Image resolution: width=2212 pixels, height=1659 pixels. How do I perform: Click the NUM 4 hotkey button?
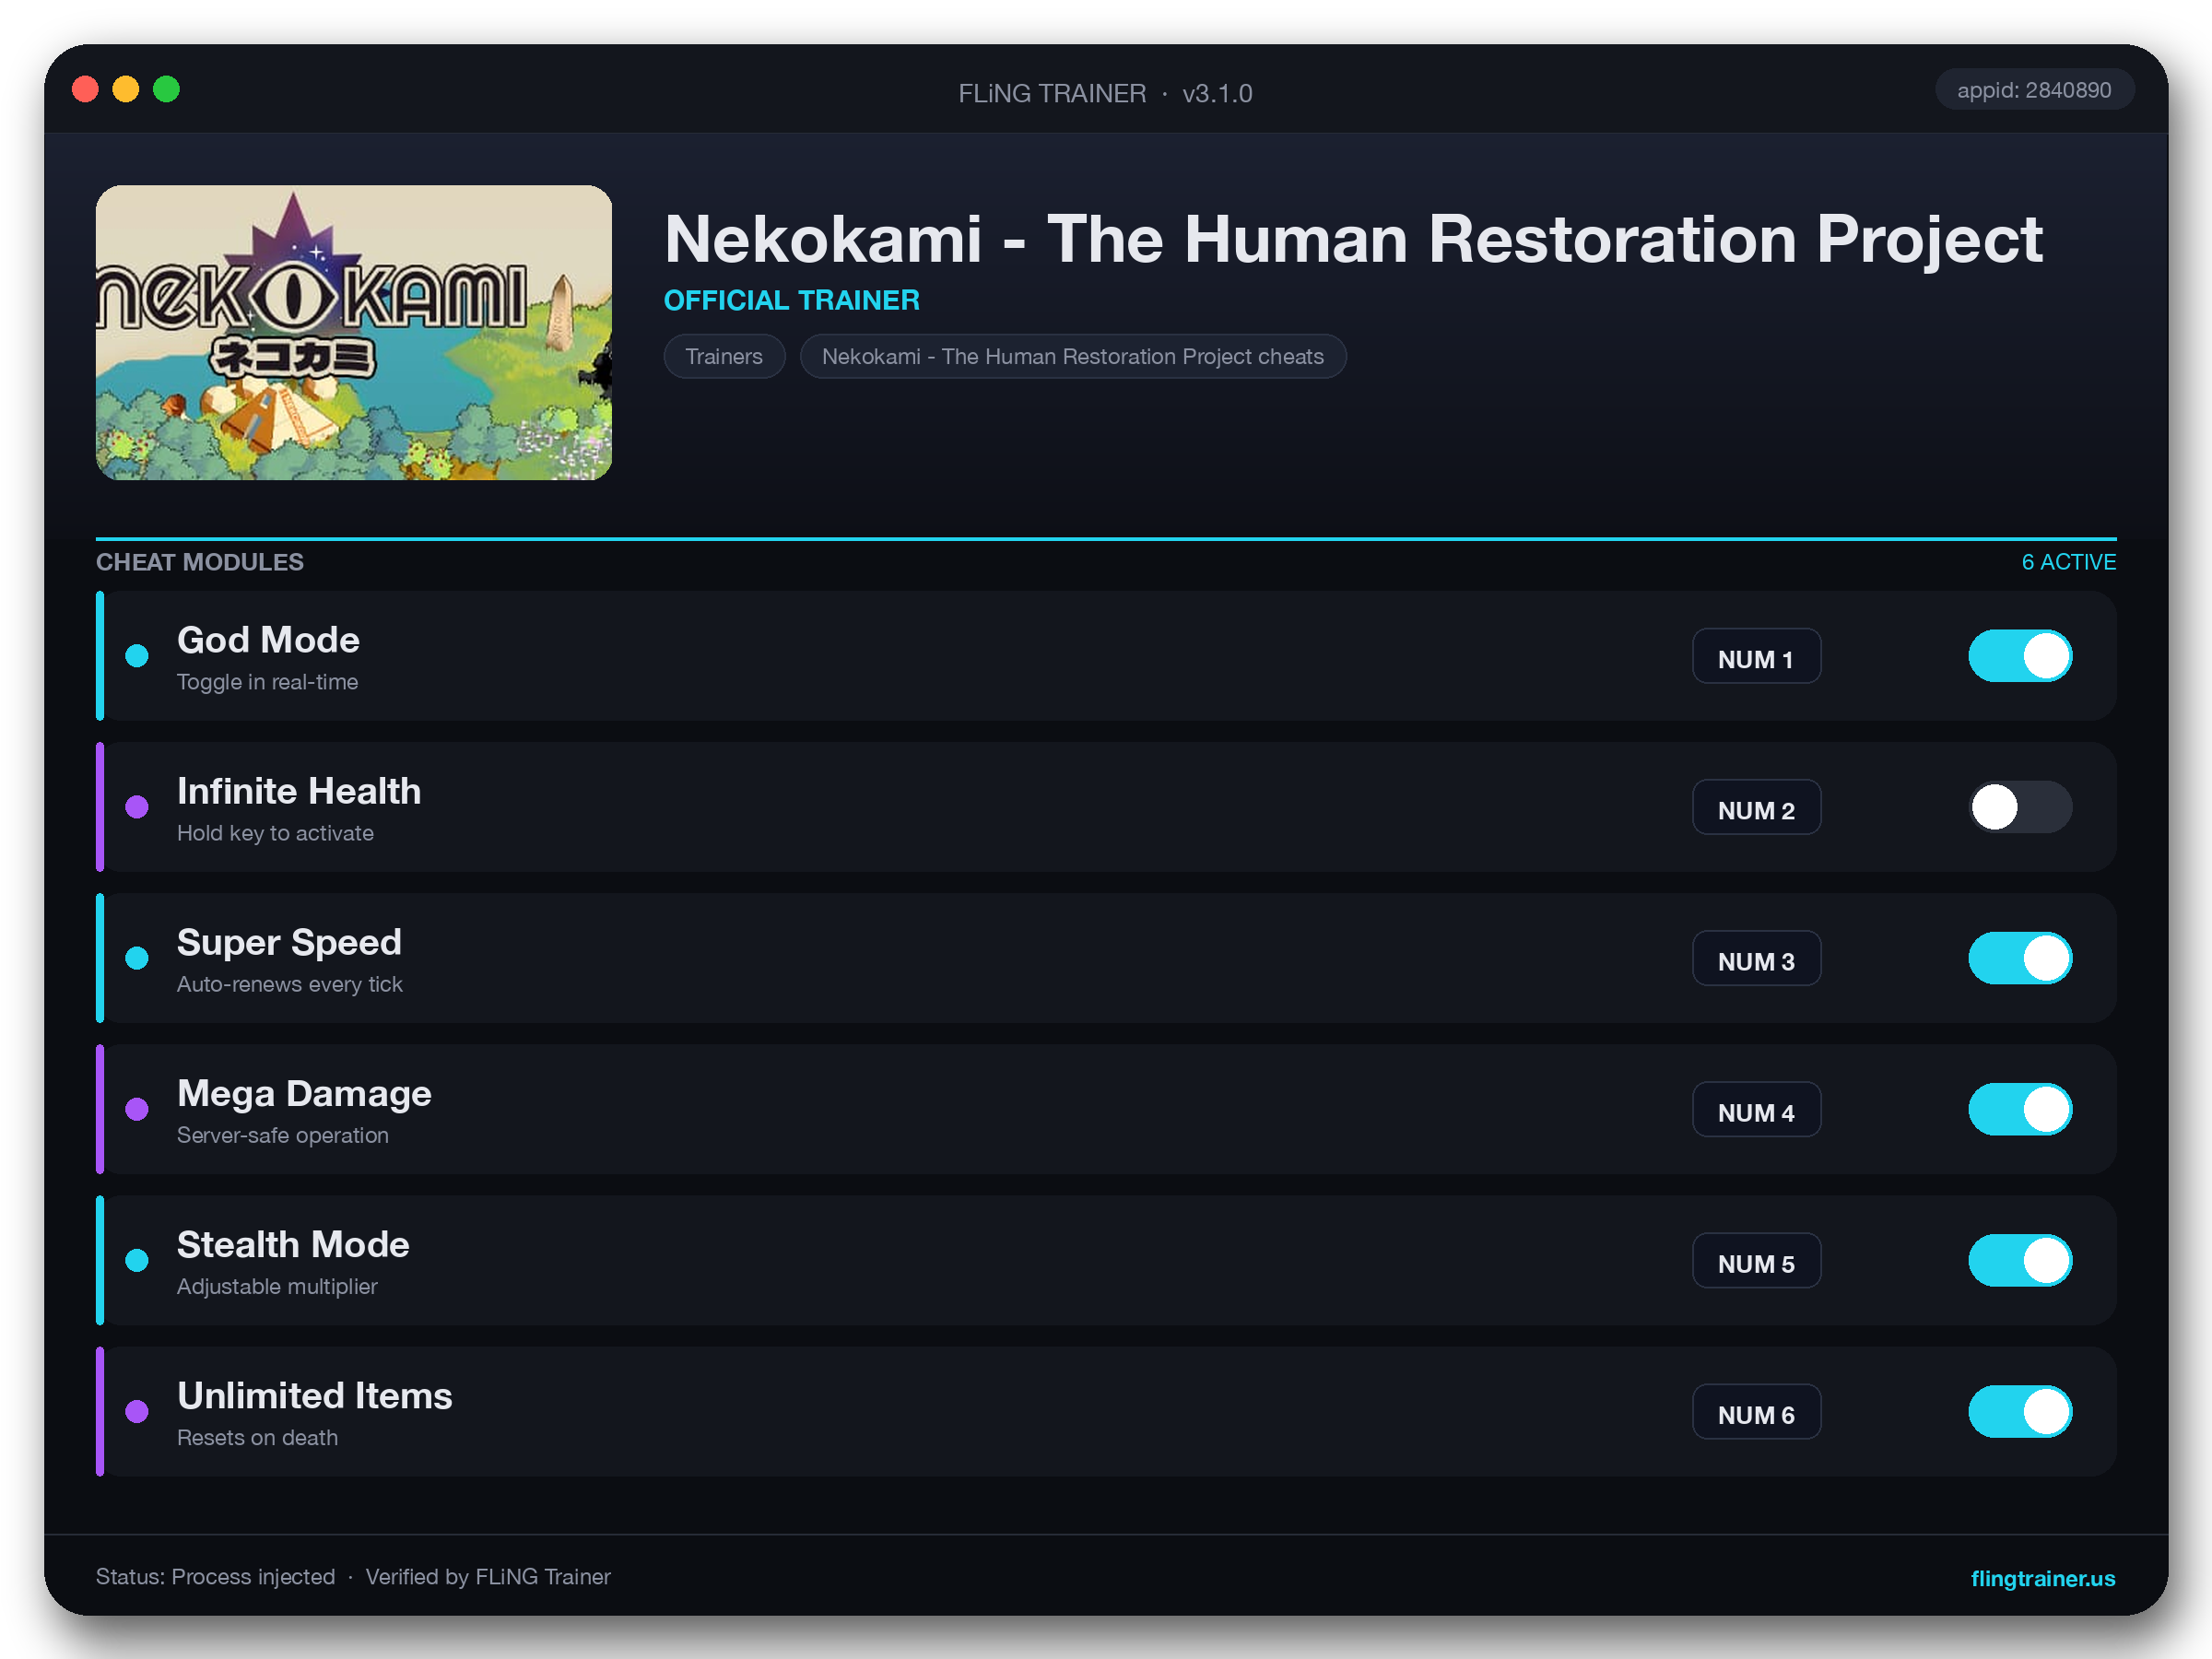point(1756,1110)
